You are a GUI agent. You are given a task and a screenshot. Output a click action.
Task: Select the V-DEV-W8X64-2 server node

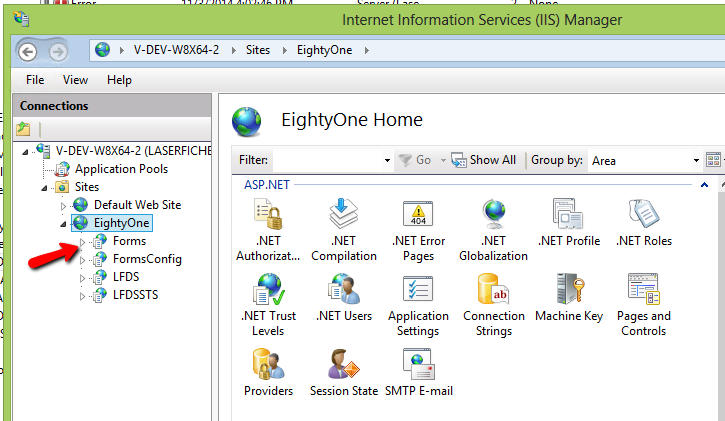(x=133, y=151)
